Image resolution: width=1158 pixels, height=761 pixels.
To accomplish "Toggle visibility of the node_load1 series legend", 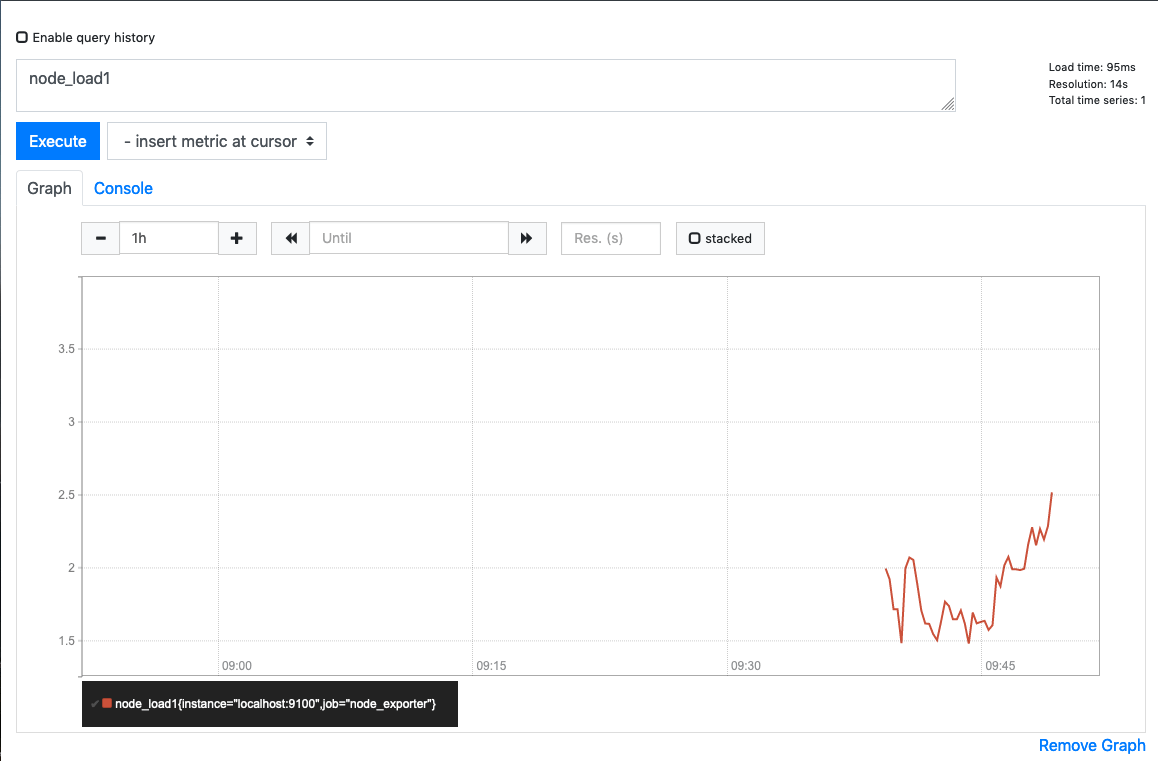I will tap(96, 703).
